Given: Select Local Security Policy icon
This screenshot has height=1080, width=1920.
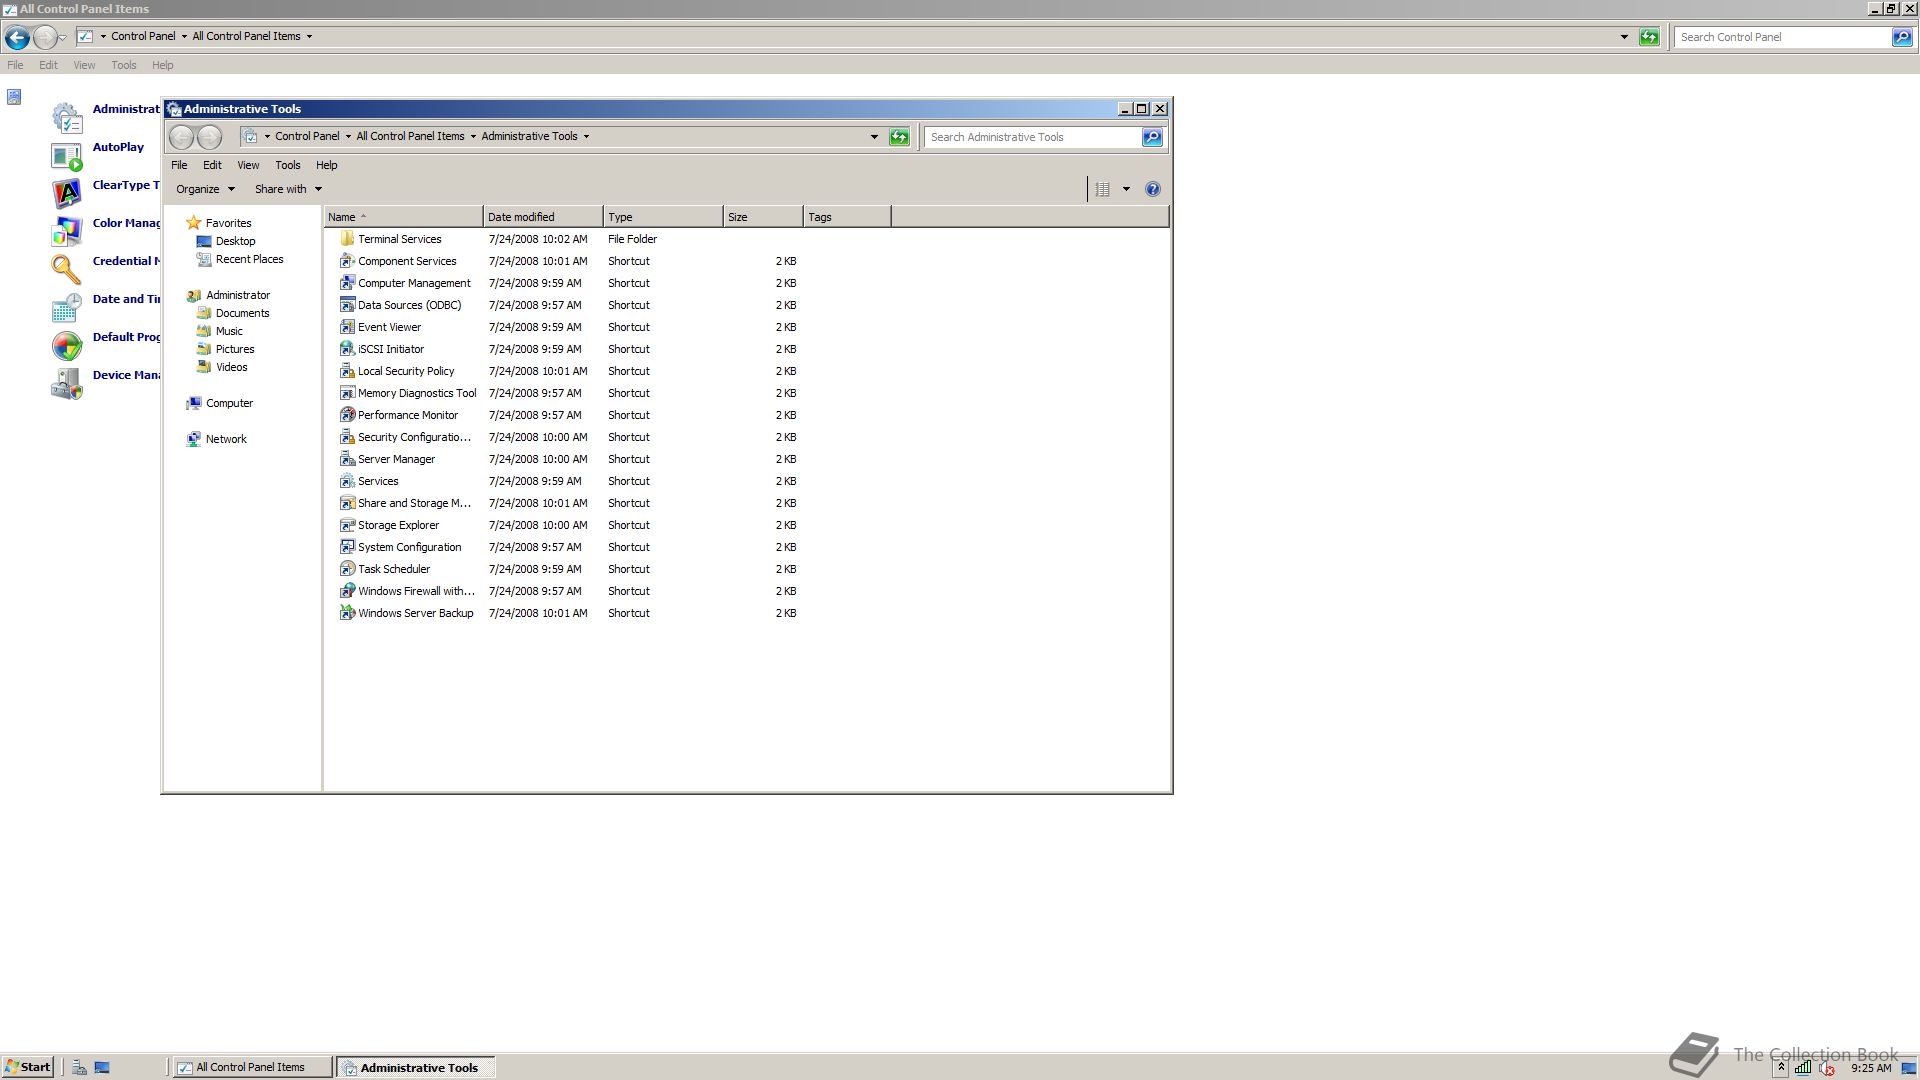Looking at the screenshot, I should (x=347, y=371).
